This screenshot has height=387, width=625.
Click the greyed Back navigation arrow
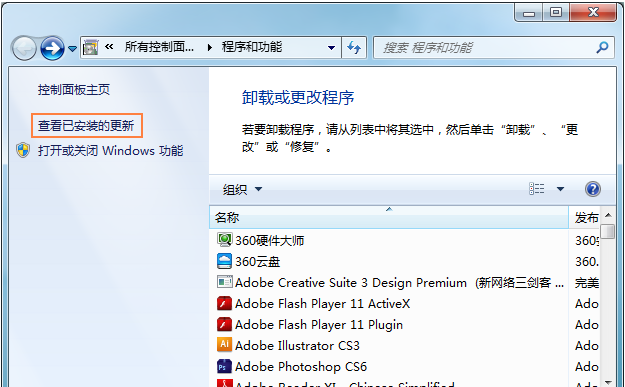pos(24,48)
